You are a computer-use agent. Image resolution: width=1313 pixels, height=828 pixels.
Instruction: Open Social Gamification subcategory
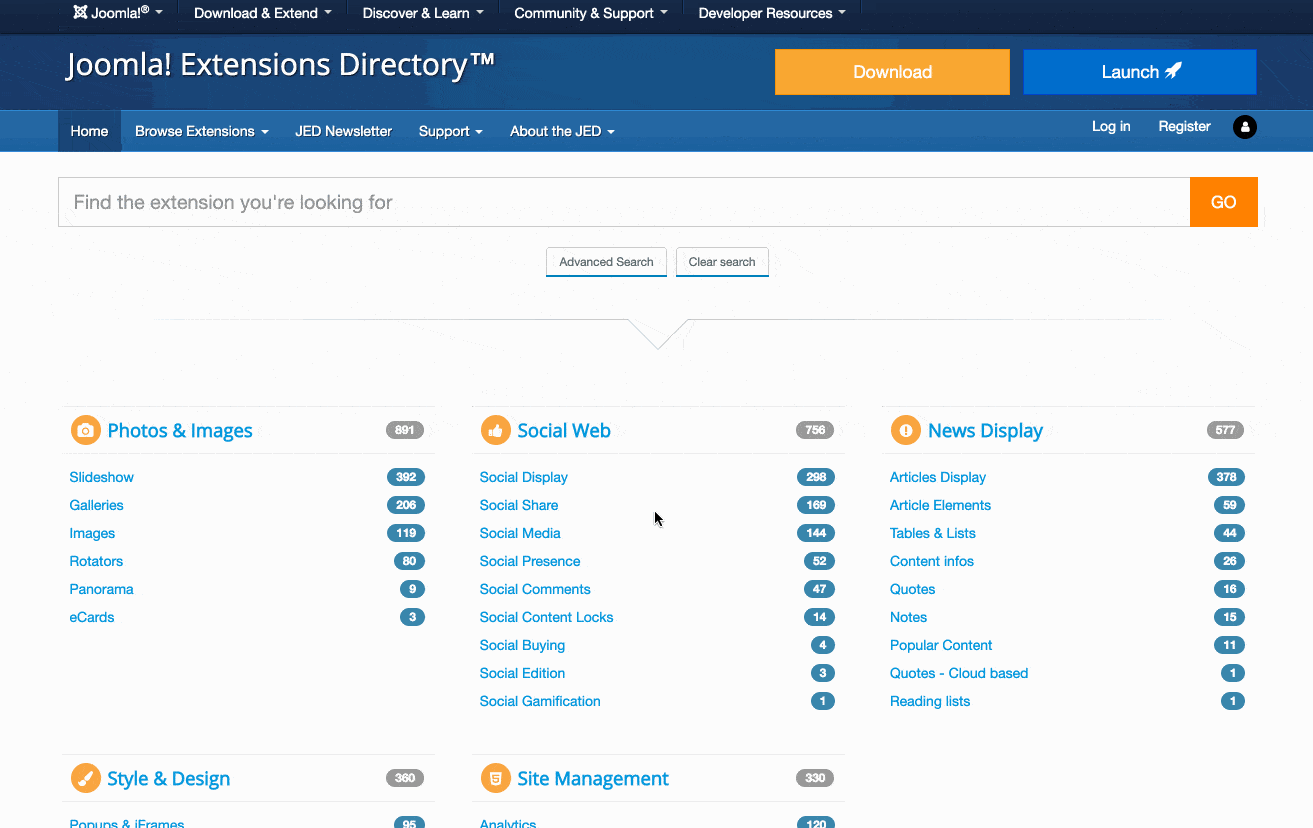(540, 701)
